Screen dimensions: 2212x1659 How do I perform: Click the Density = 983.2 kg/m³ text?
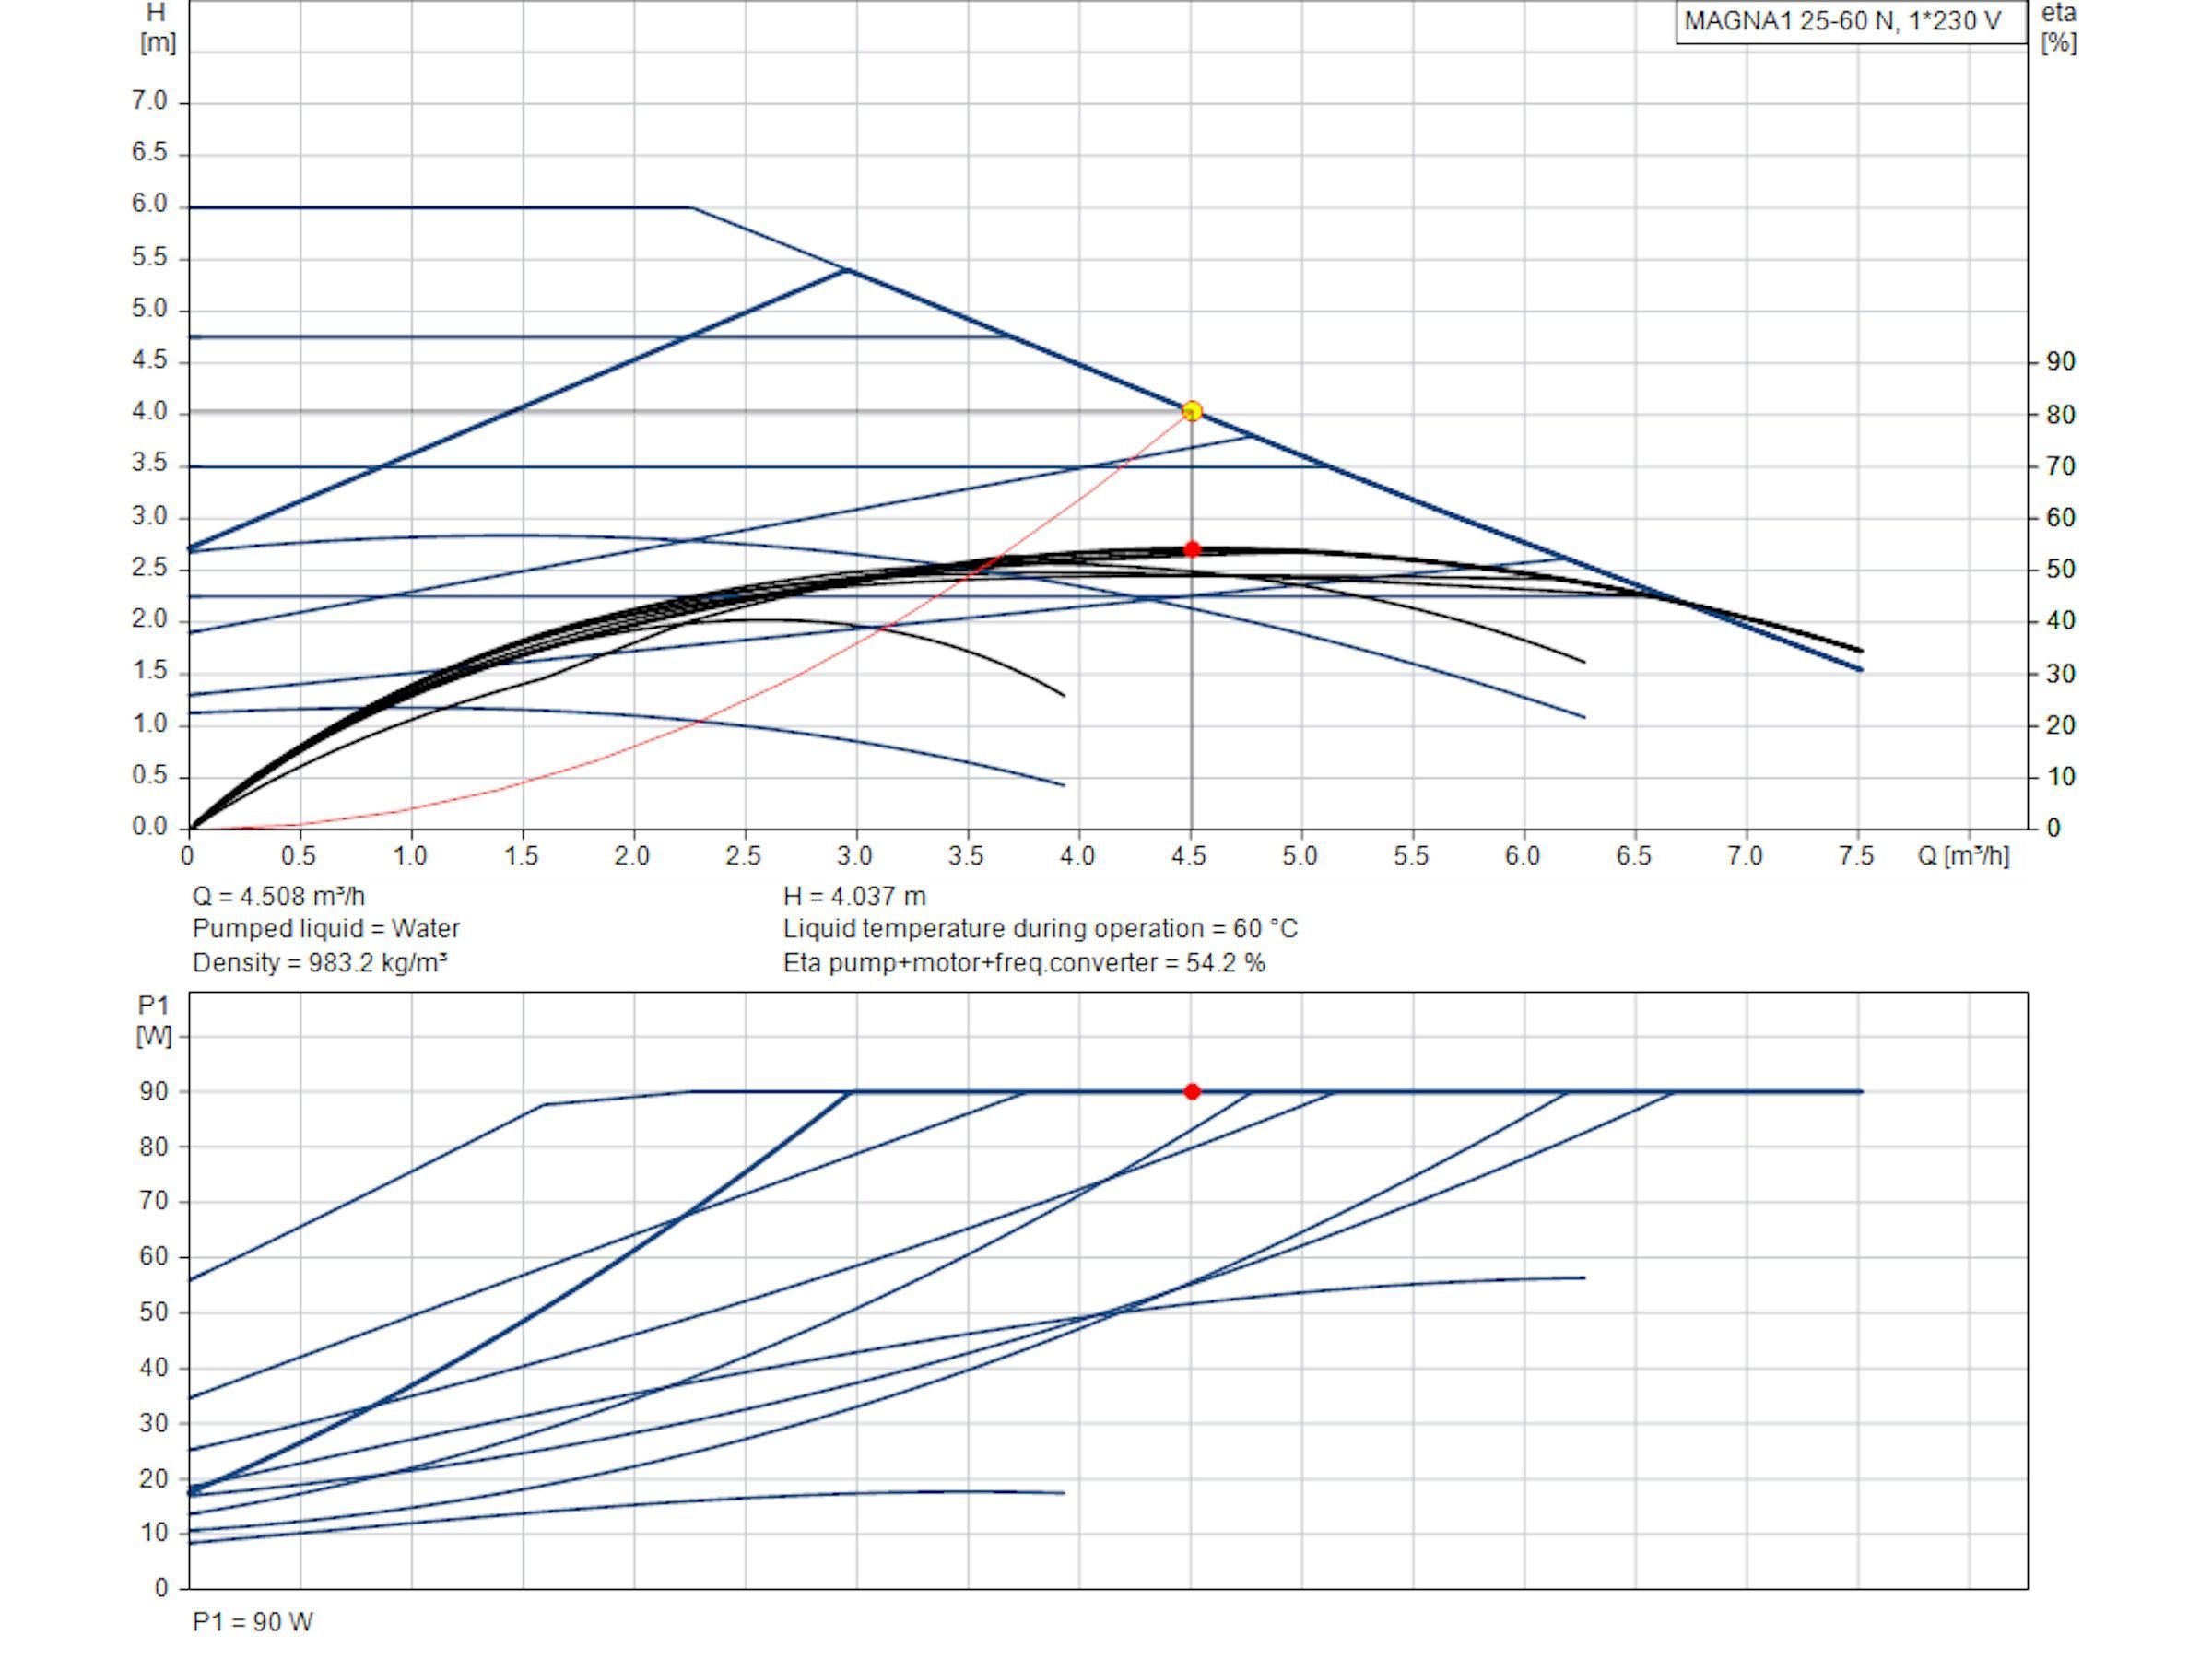point(320,963)
